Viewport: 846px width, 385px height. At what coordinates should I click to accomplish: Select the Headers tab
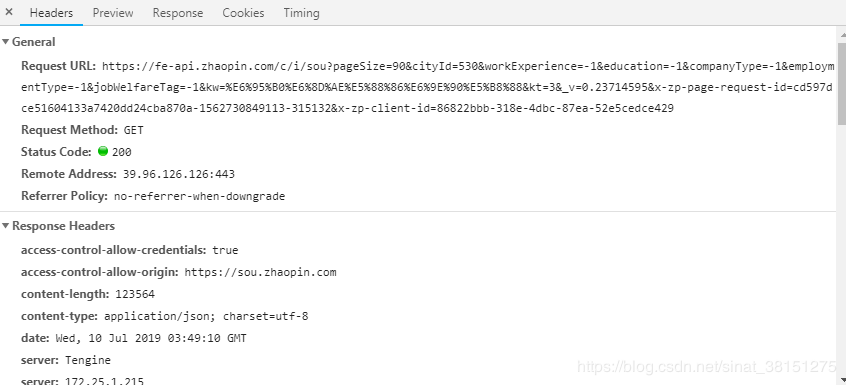[x=51, y=12]
